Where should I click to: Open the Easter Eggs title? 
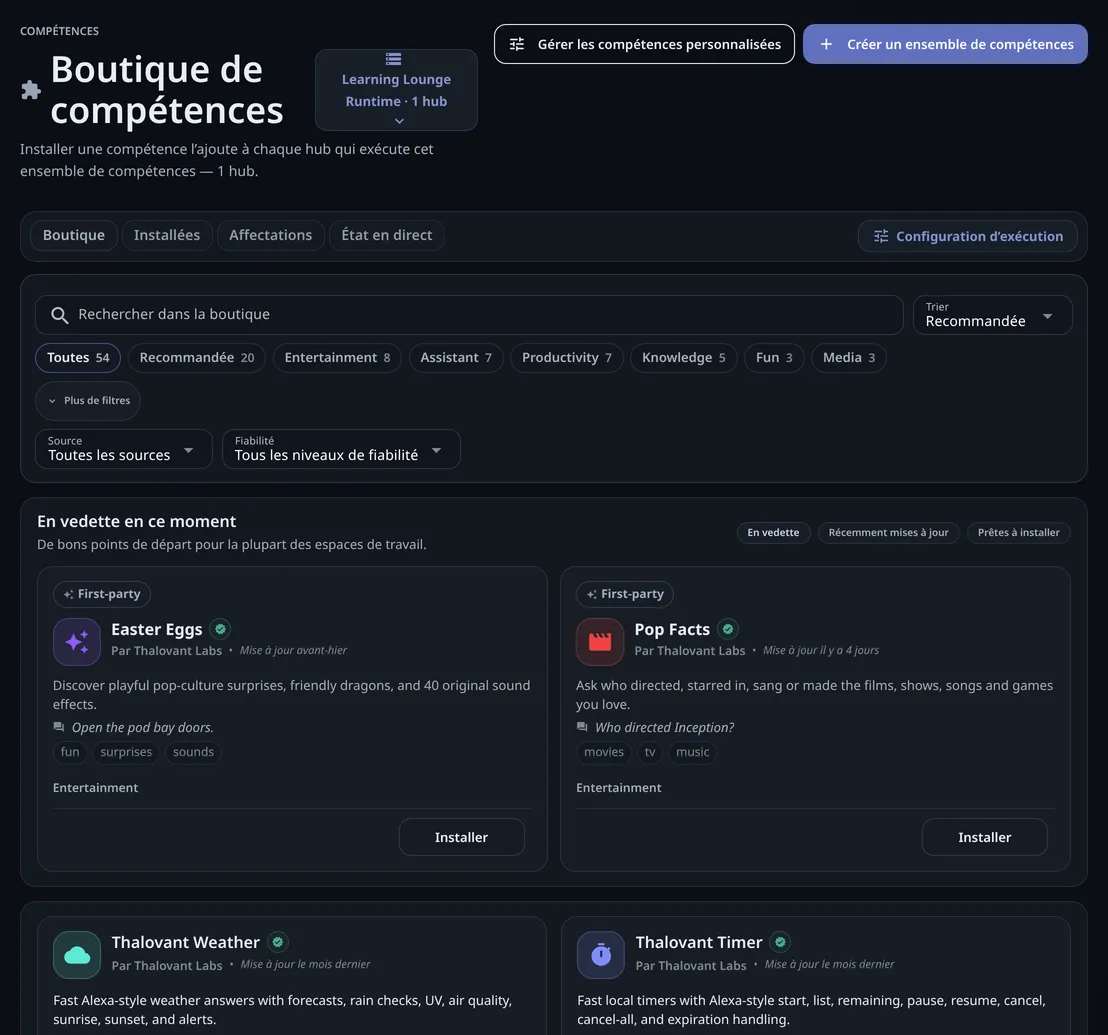pos(157,629)
